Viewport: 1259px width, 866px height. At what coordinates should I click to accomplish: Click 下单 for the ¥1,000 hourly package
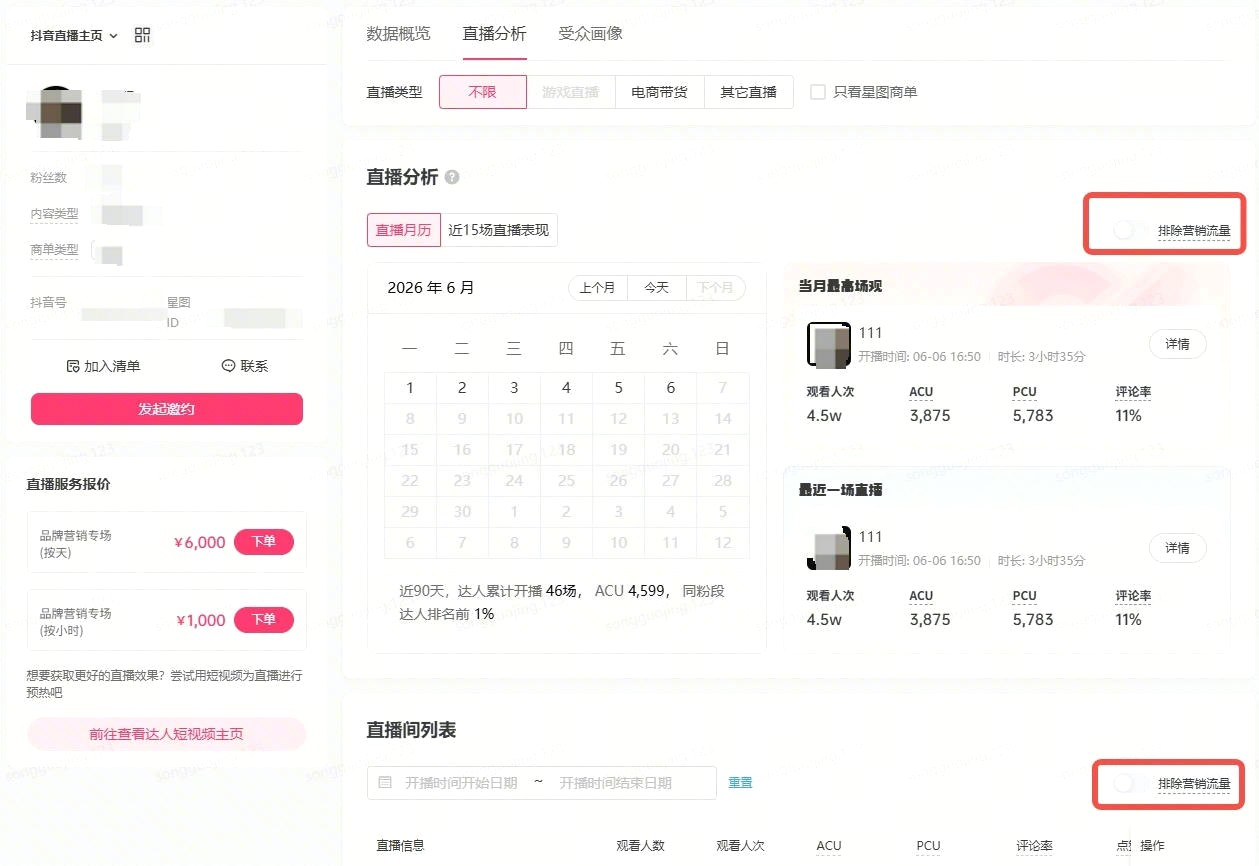point(263,620)
